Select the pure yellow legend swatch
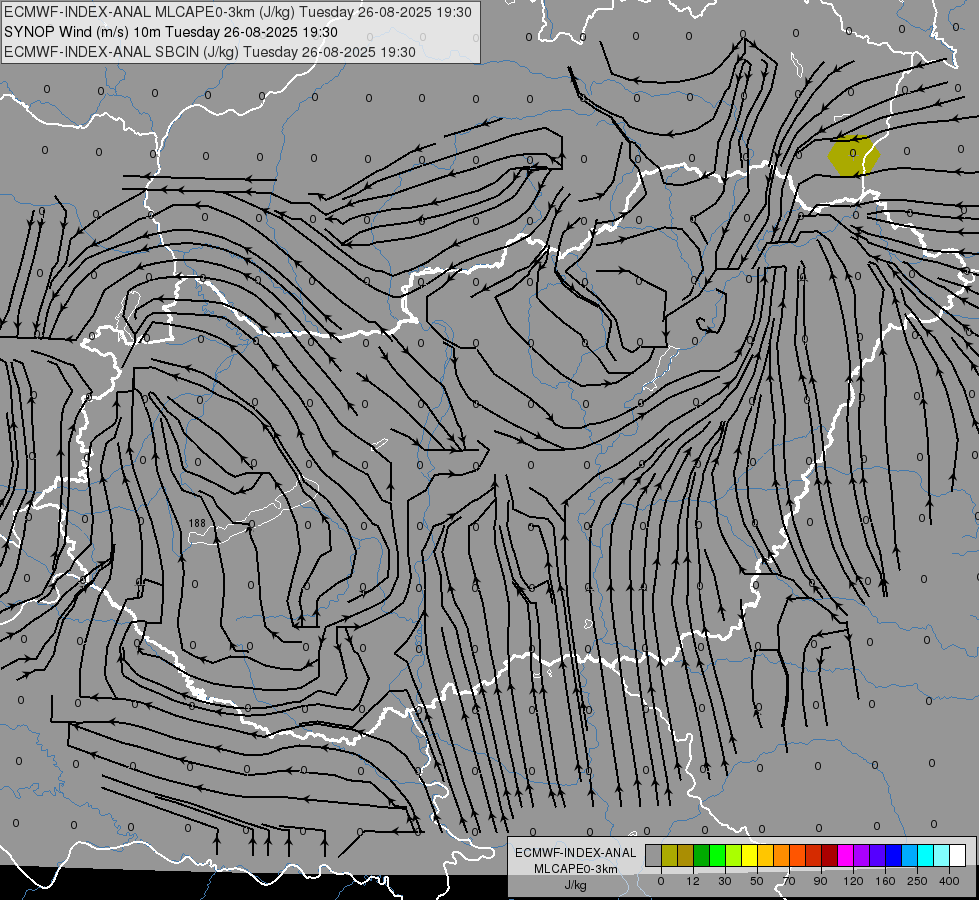 749,855
